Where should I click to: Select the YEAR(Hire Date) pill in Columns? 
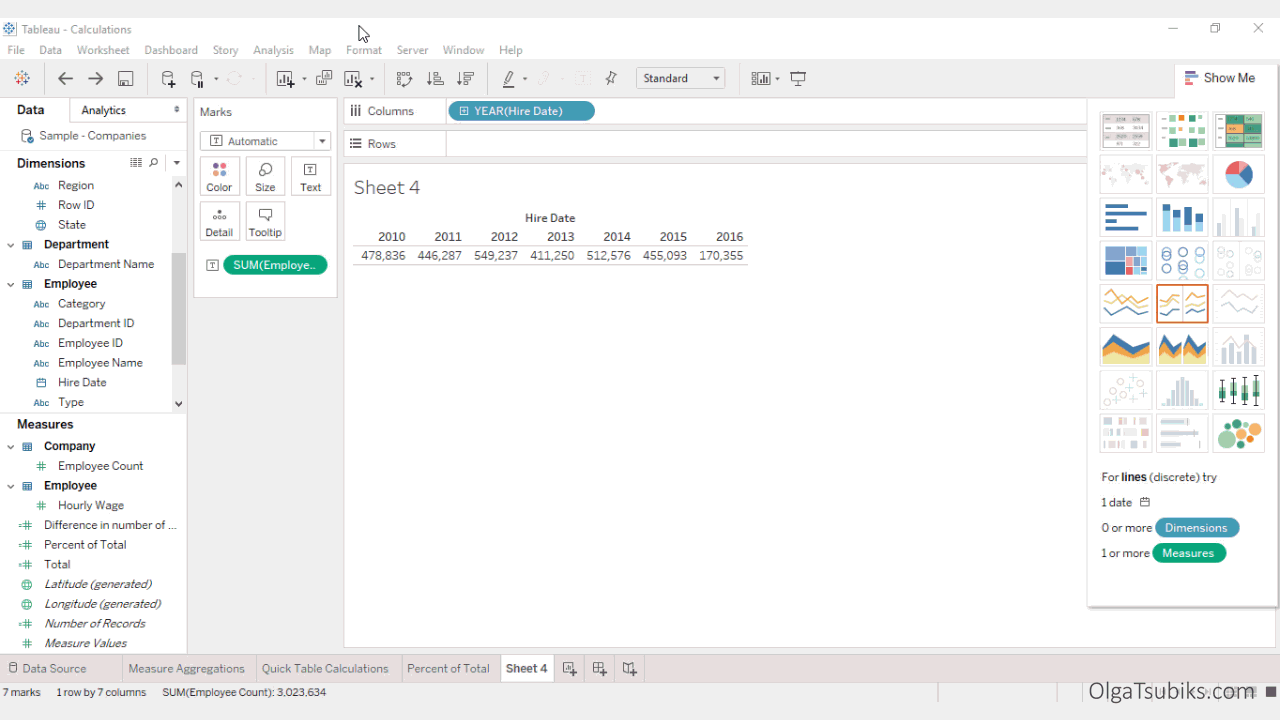(x=521, y=111)
